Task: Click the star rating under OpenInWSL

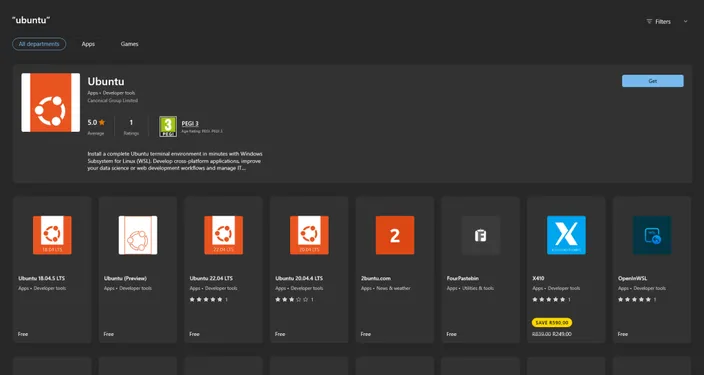Action: click(x=634, y=300)
